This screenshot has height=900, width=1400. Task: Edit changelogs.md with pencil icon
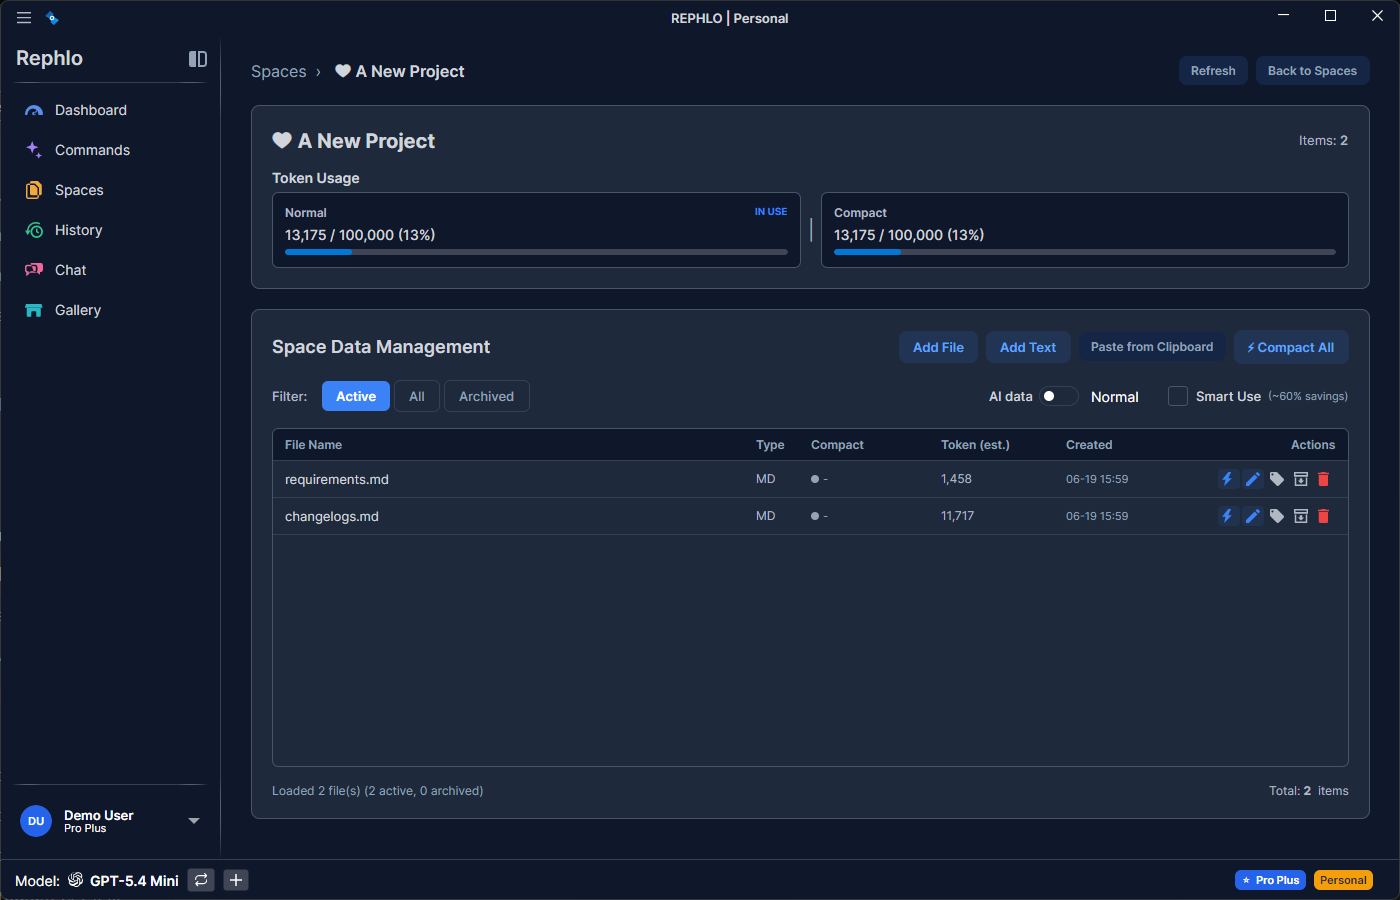click(1252, 516)
